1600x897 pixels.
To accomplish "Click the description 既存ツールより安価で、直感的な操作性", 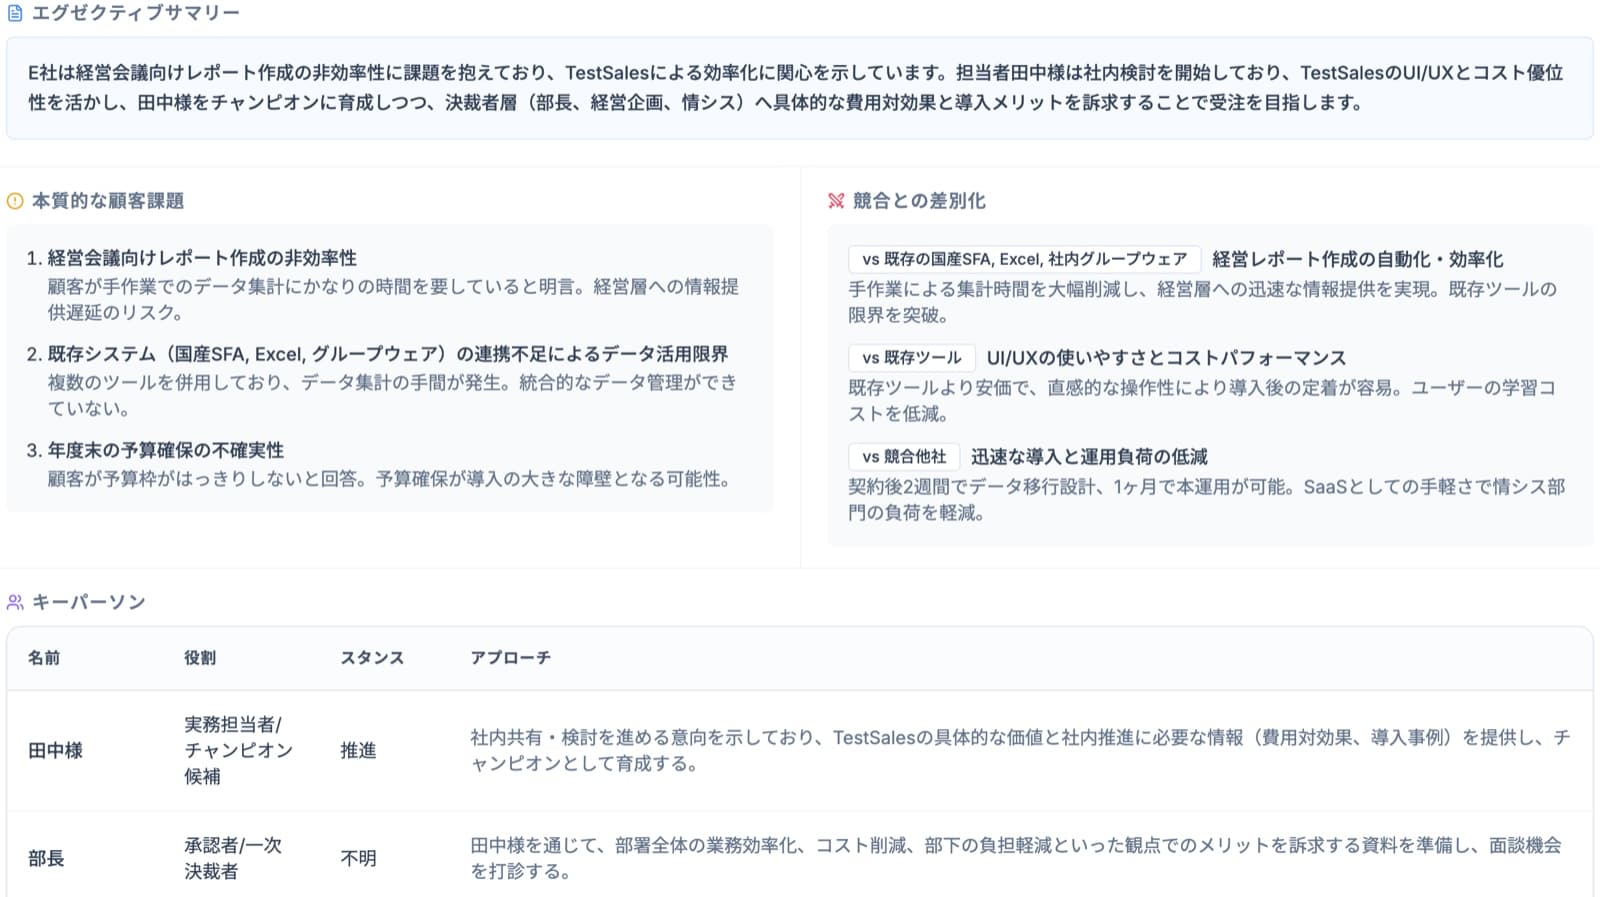I will click(1202, 401).
